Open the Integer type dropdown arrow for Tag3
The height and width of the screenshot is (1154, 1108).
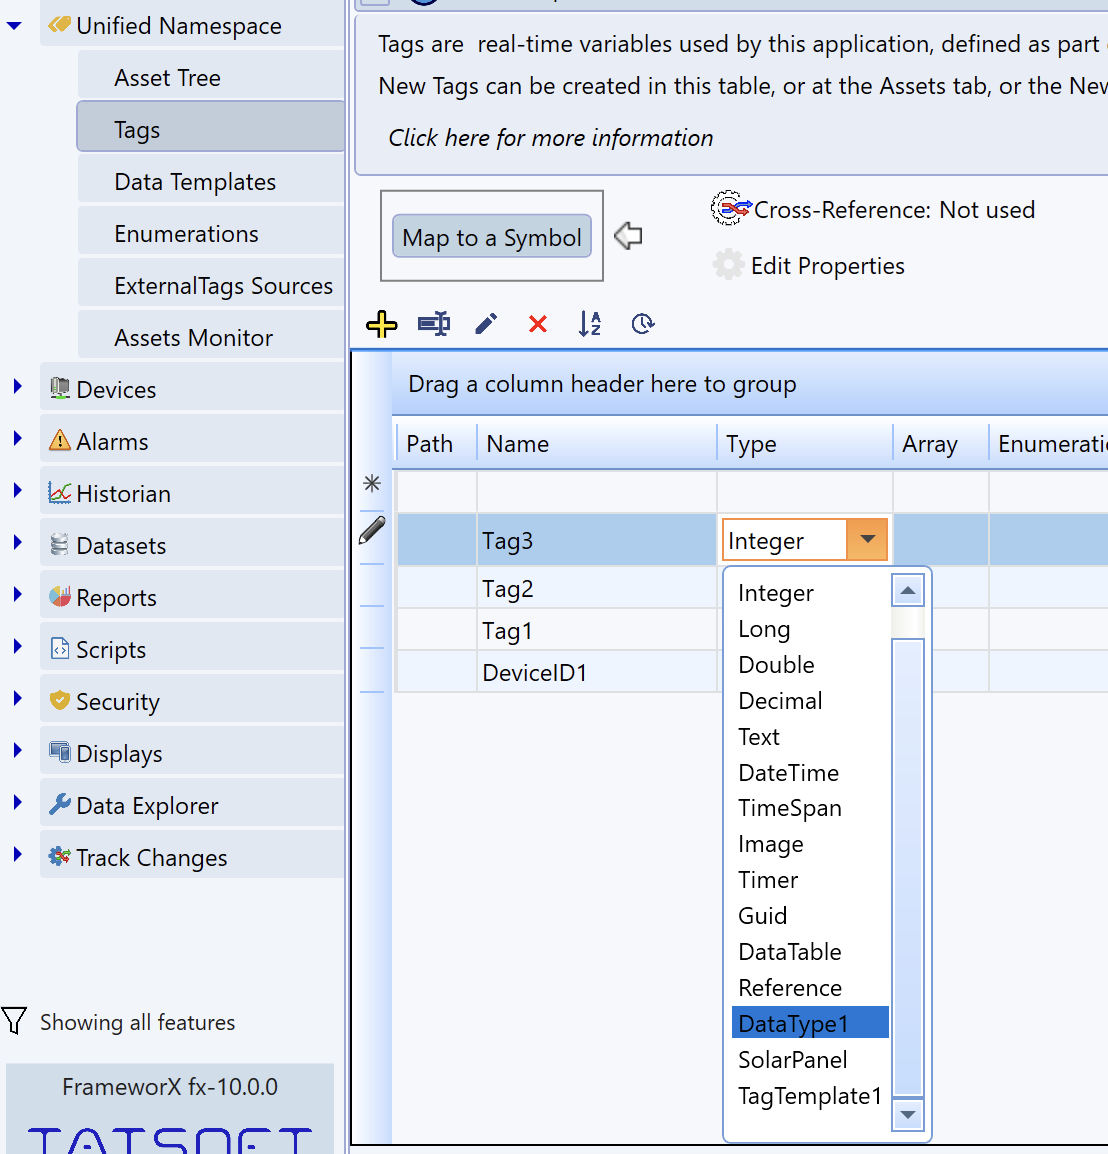pos(867,540)
